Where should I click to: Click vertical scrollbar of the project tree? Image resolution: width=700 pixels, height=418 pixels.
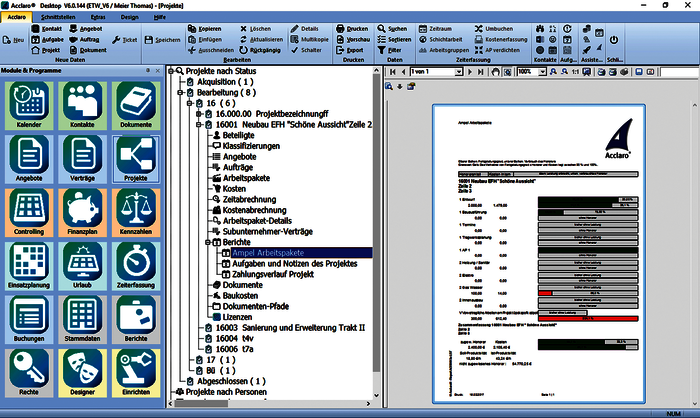pos(377,223)
